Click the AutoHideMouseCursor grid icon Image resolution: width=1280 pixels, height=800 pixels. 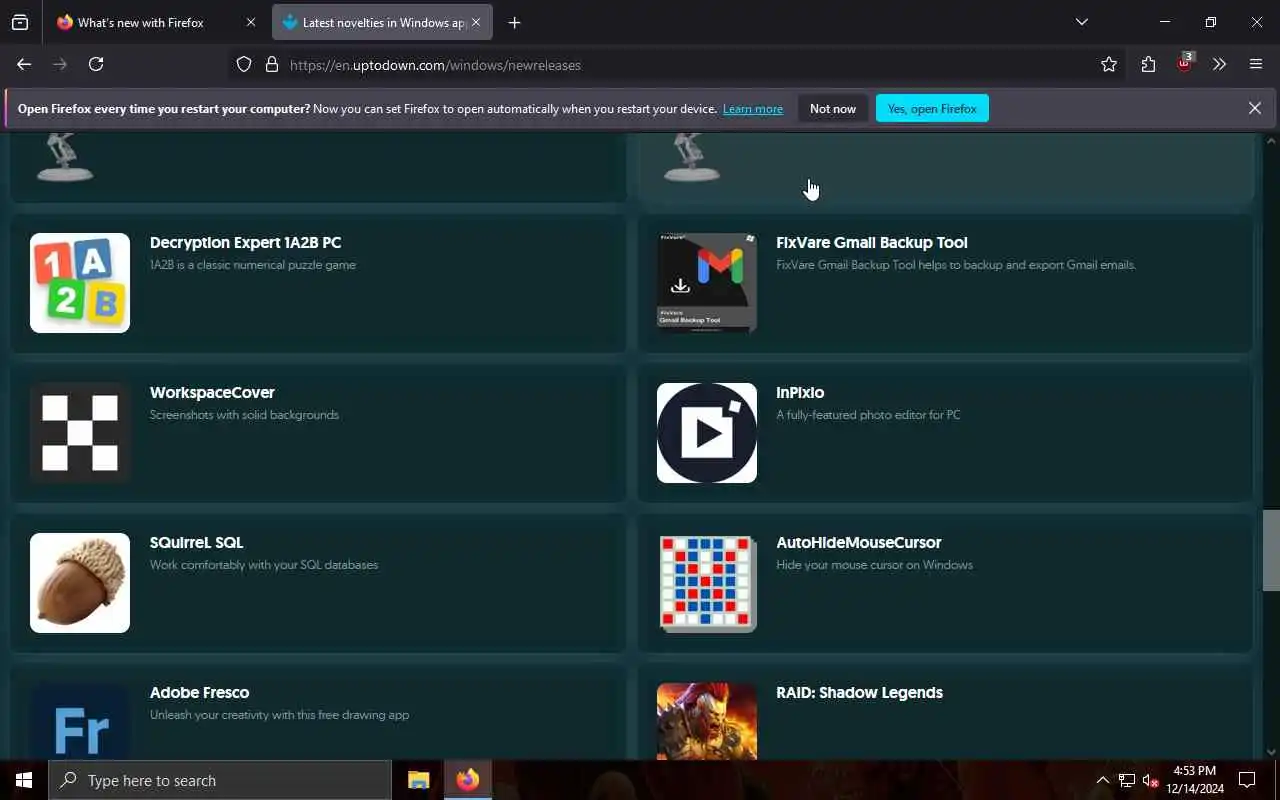tap(707, 583)
